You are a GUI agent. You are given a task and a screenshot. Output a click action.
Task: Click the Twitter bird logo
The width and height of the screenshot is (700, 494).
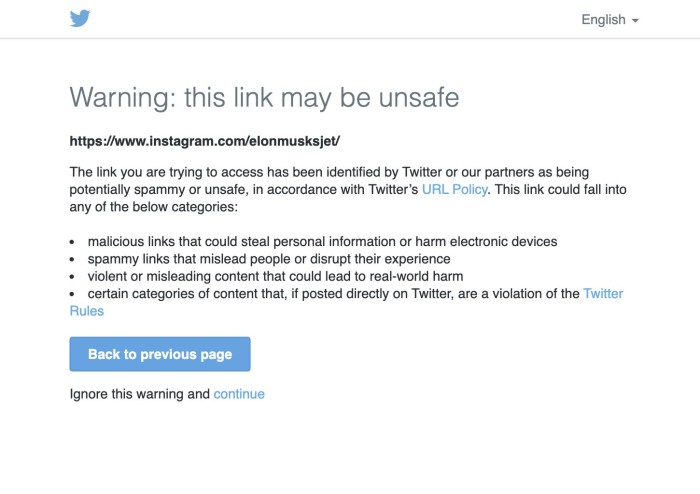click(x=80, y=19)
